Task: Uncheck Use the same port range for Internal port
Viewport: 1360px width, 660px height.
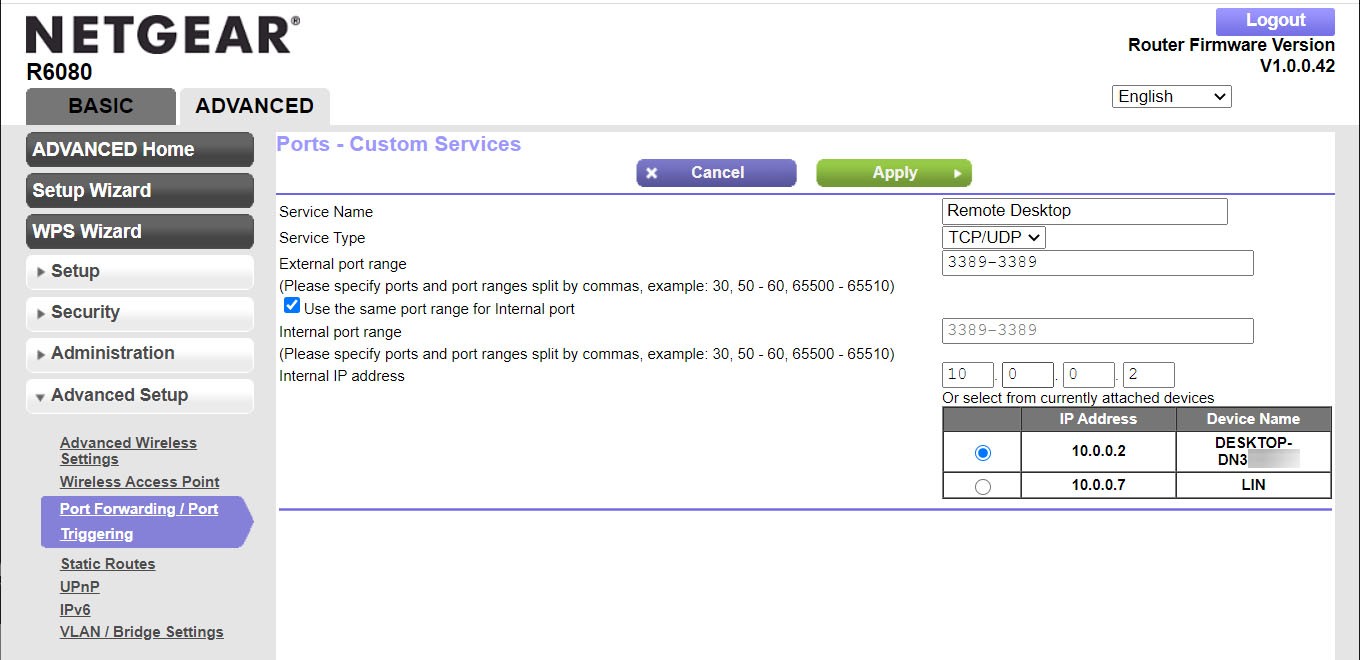Action: [291, 305]
